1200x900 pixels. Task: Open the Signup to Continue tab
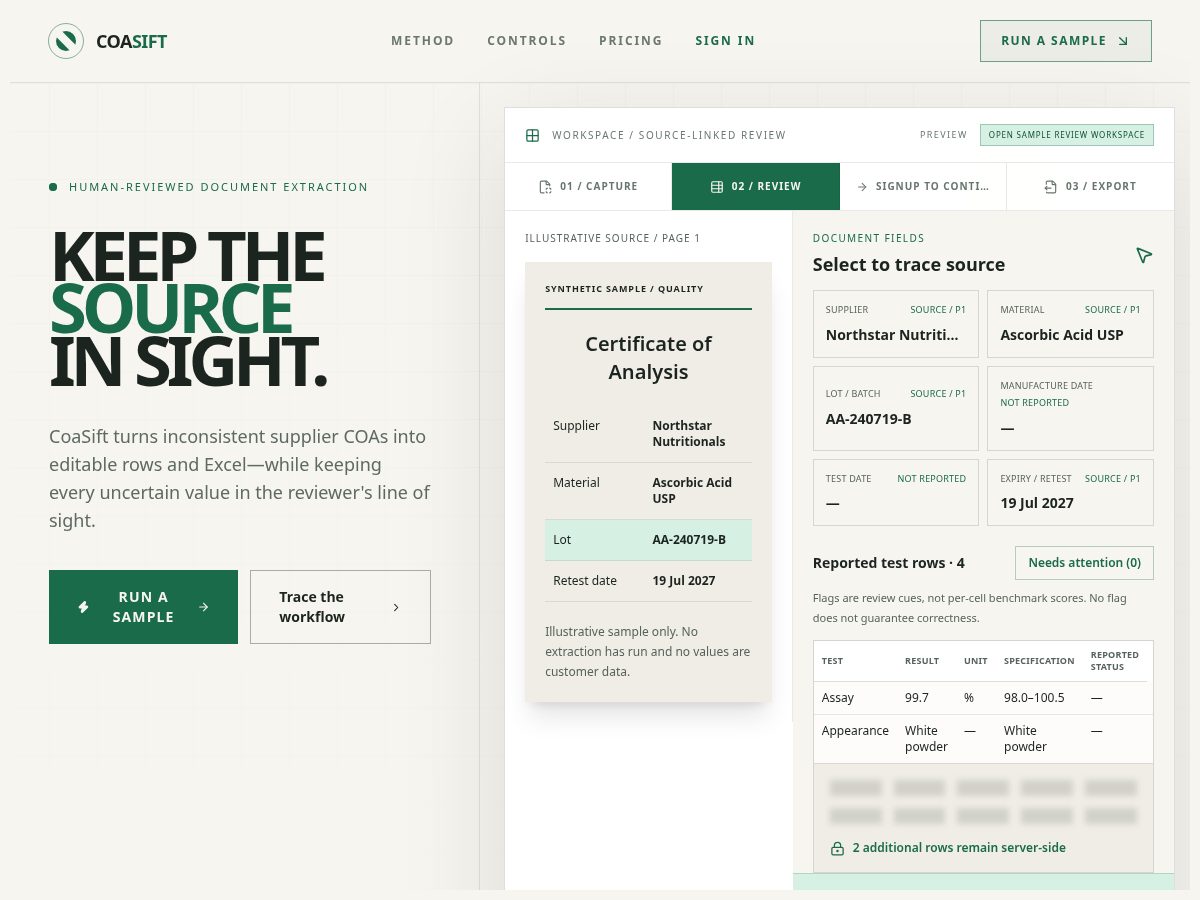coord(923,187)
